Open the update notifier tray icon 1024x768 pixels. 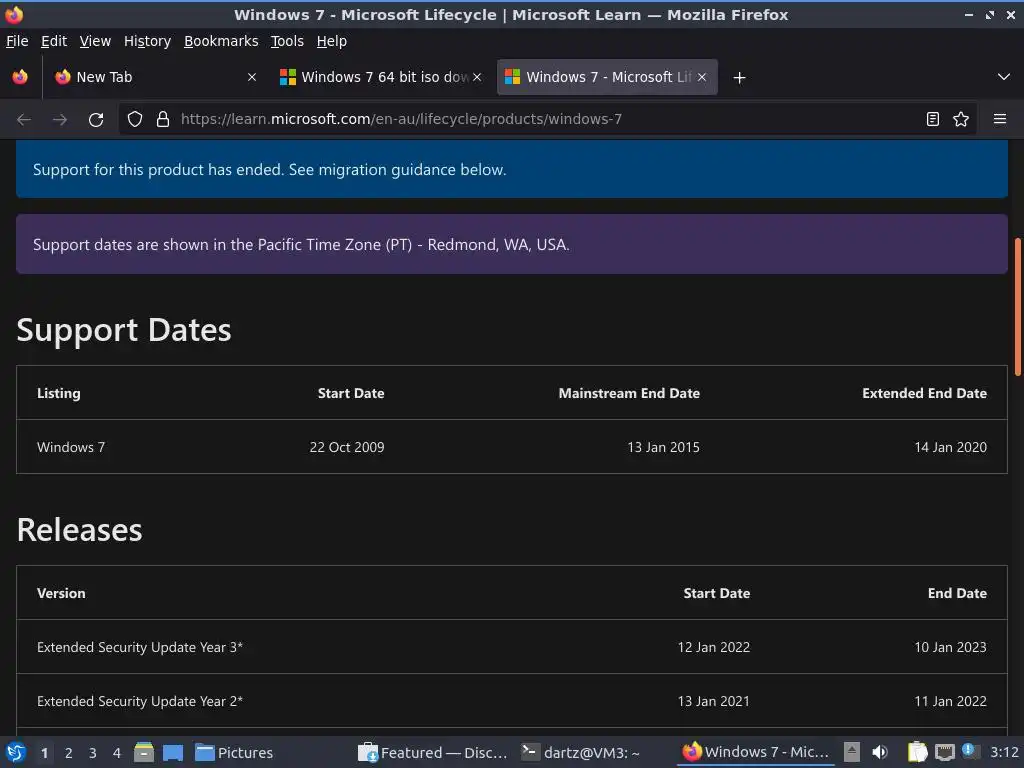pos(969,751)
